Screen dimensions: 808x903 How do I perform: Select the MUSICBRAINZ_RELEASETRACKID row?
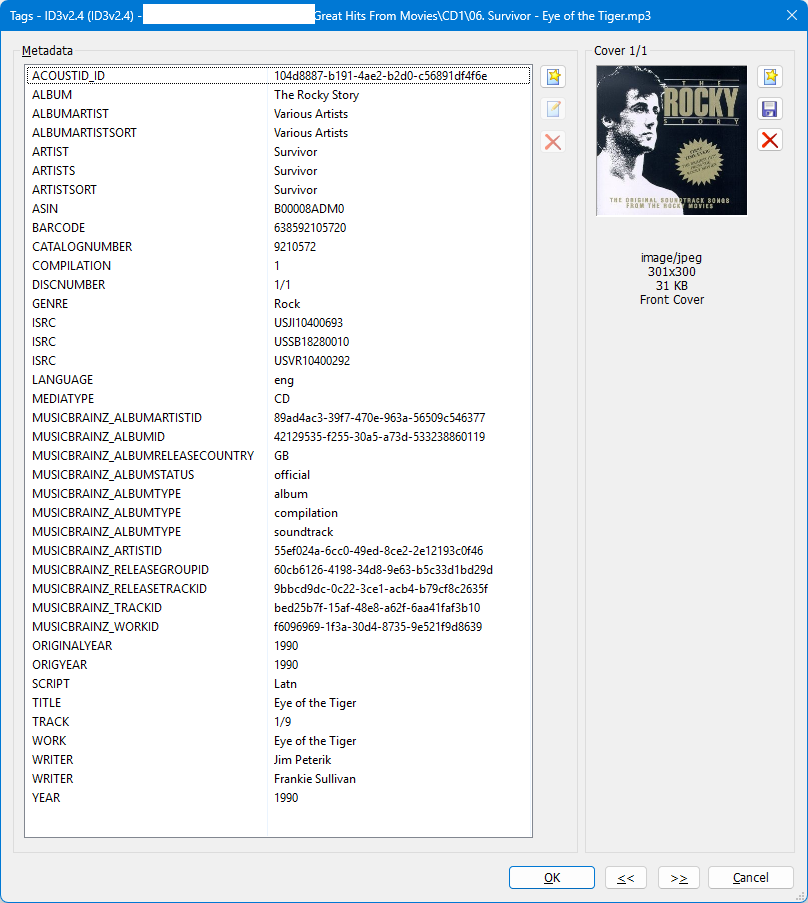(x=278, y=589)
